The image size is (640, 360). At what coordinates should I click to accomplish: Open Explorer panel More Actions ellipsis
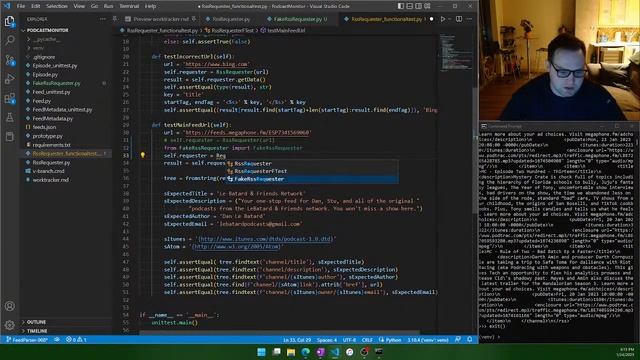pyautogui.click(x=102, y=19)
